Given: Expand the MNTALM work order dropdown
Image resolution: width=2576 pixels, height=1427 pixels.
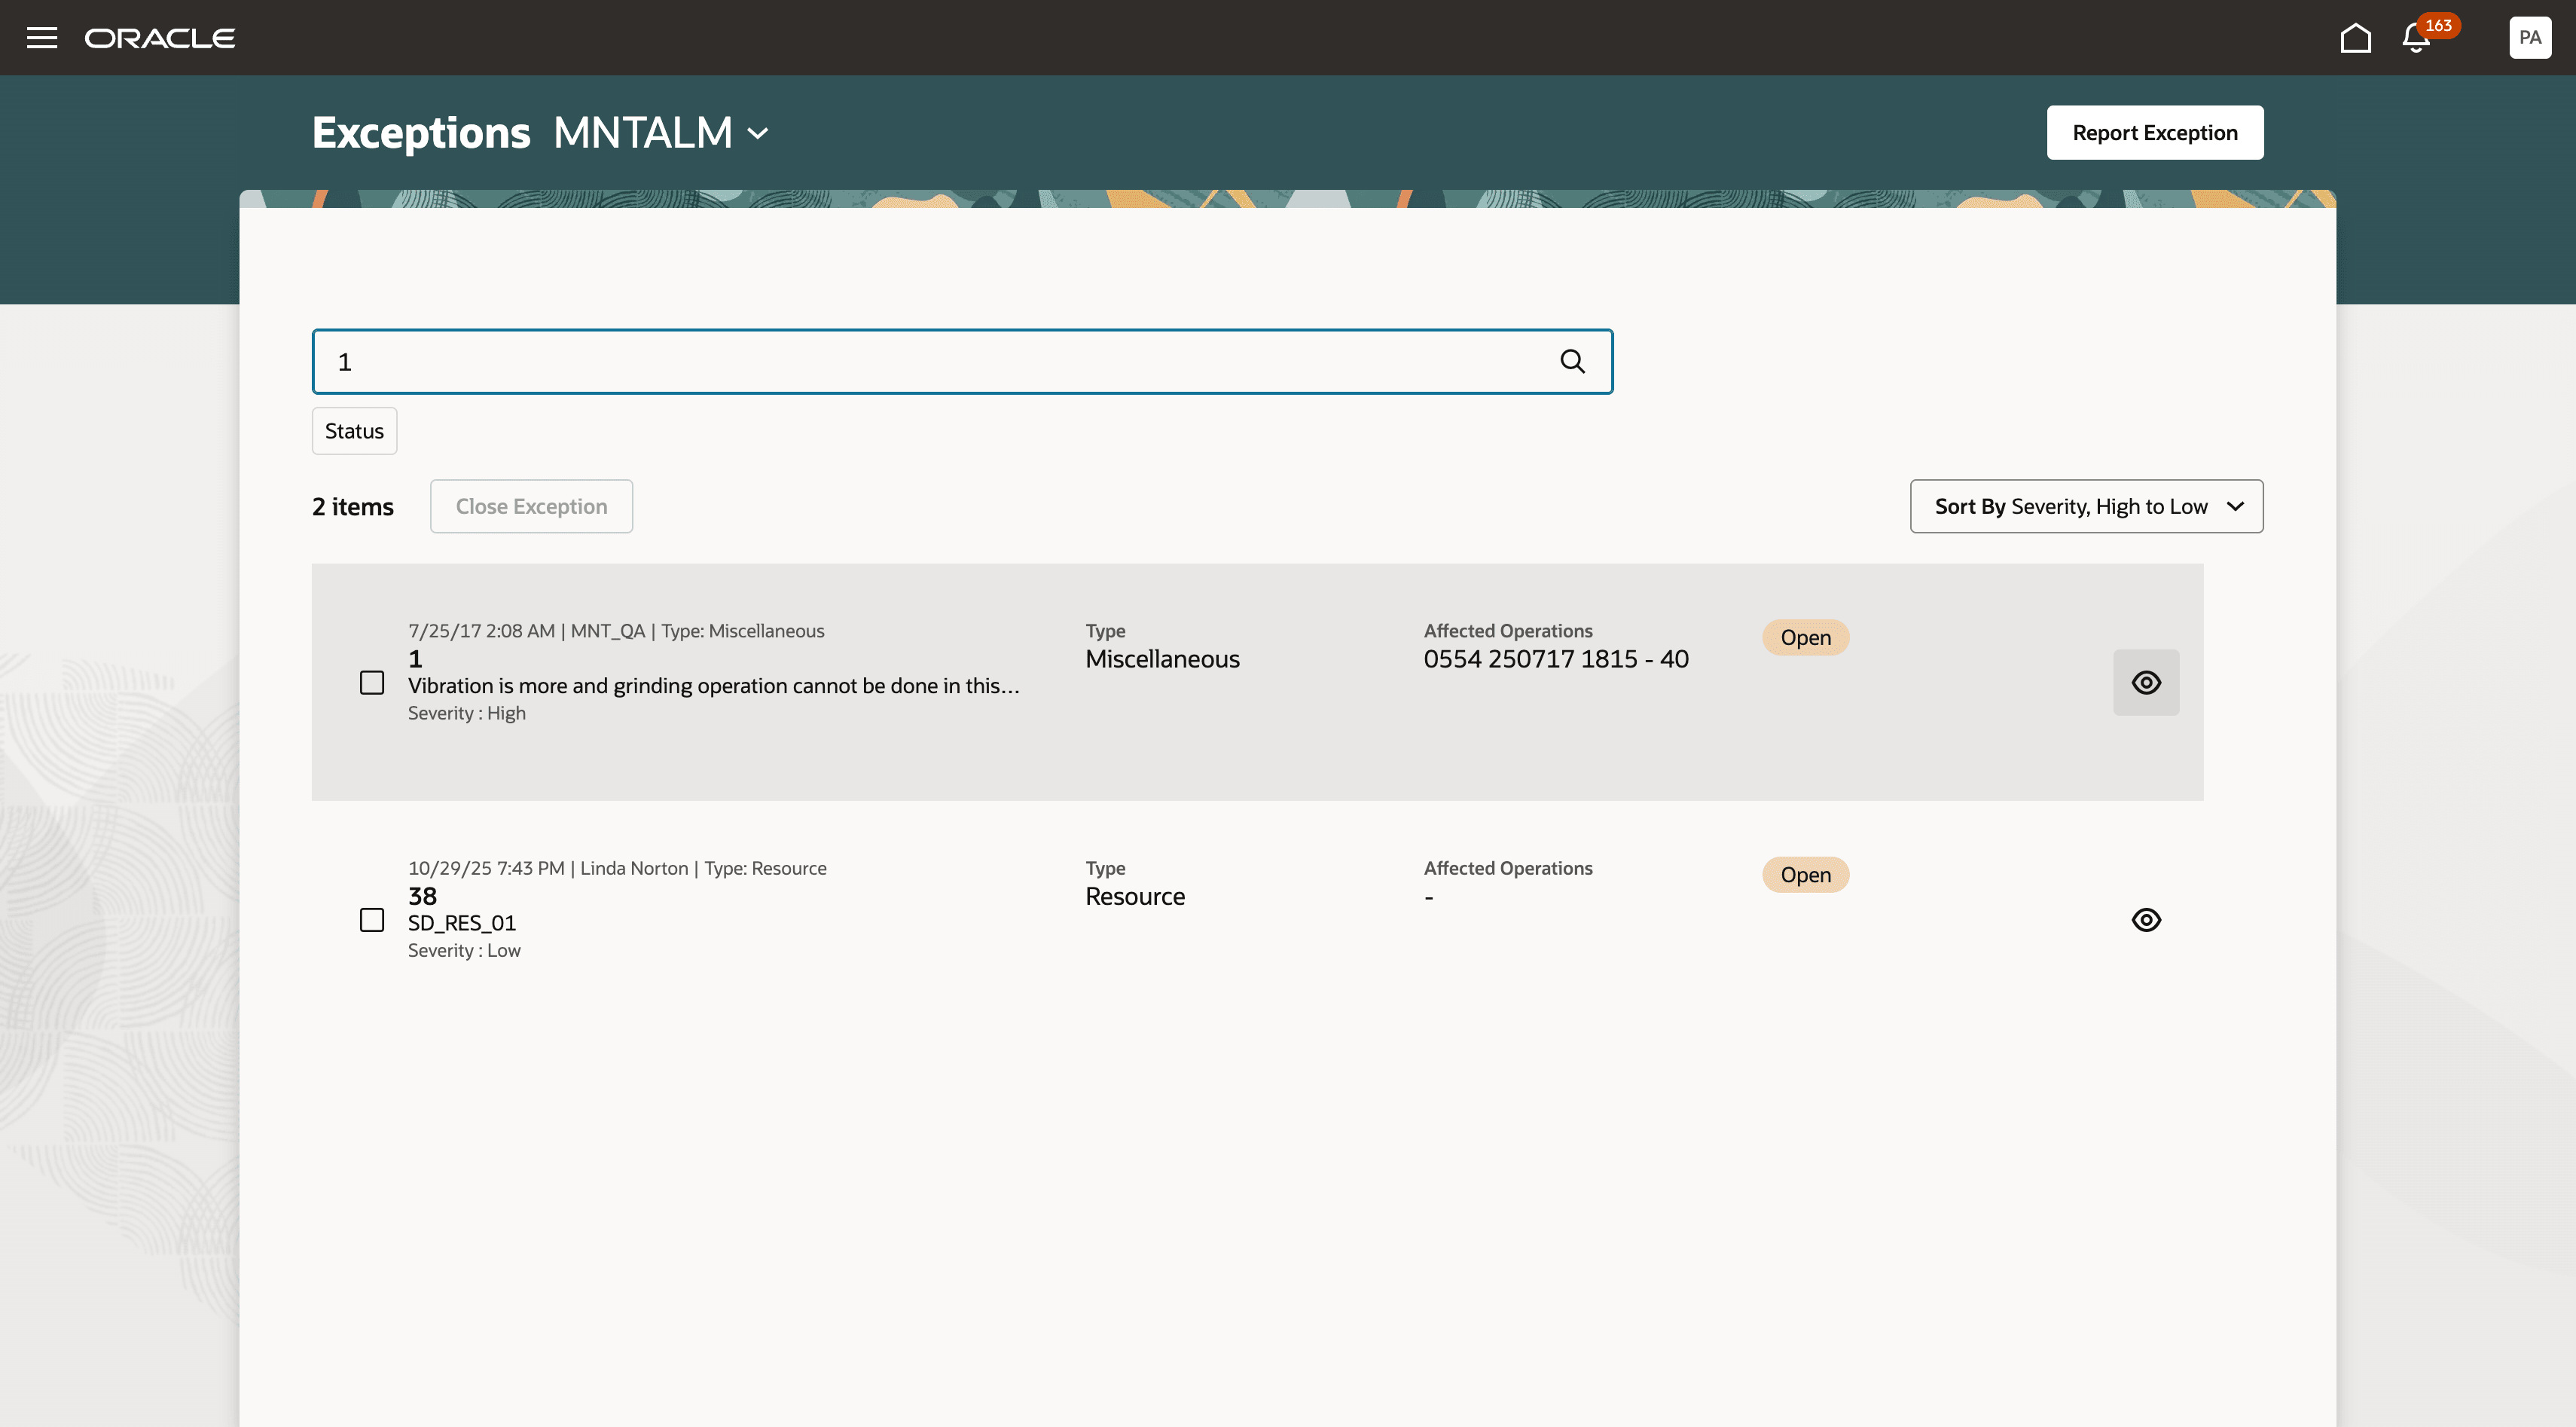Looking at the screenshot, I should pyautogui.click(x=757, y=133).
